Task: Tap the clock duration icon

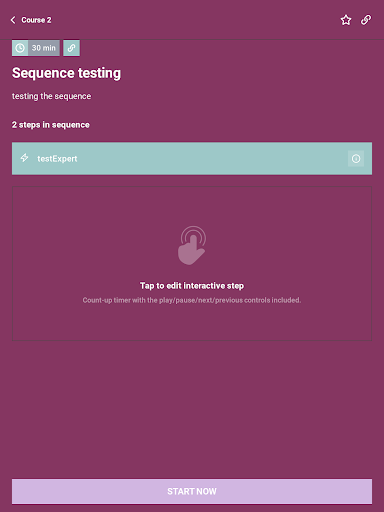Action: pos(20,48)
